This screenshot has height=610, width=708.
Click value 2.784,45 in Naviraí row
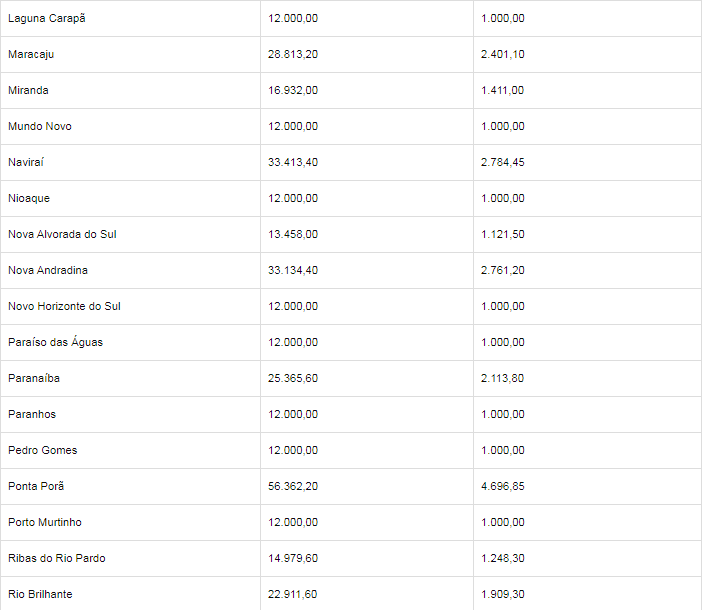point(502,162)
